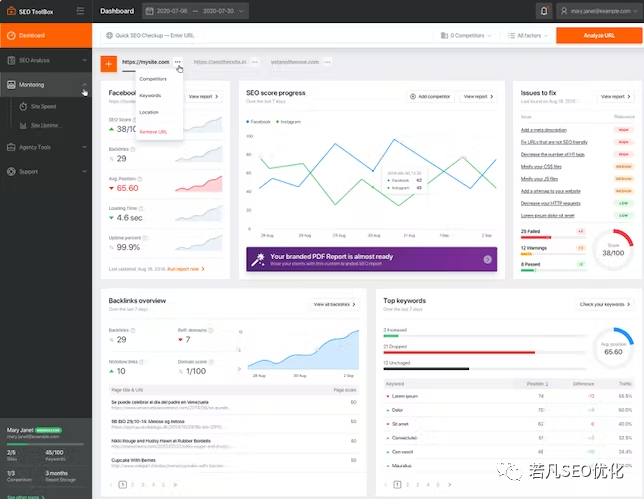Screen dimensions: 644x499
Task: Click the orange plus add-site button
Action: click(x=109, y=64)
